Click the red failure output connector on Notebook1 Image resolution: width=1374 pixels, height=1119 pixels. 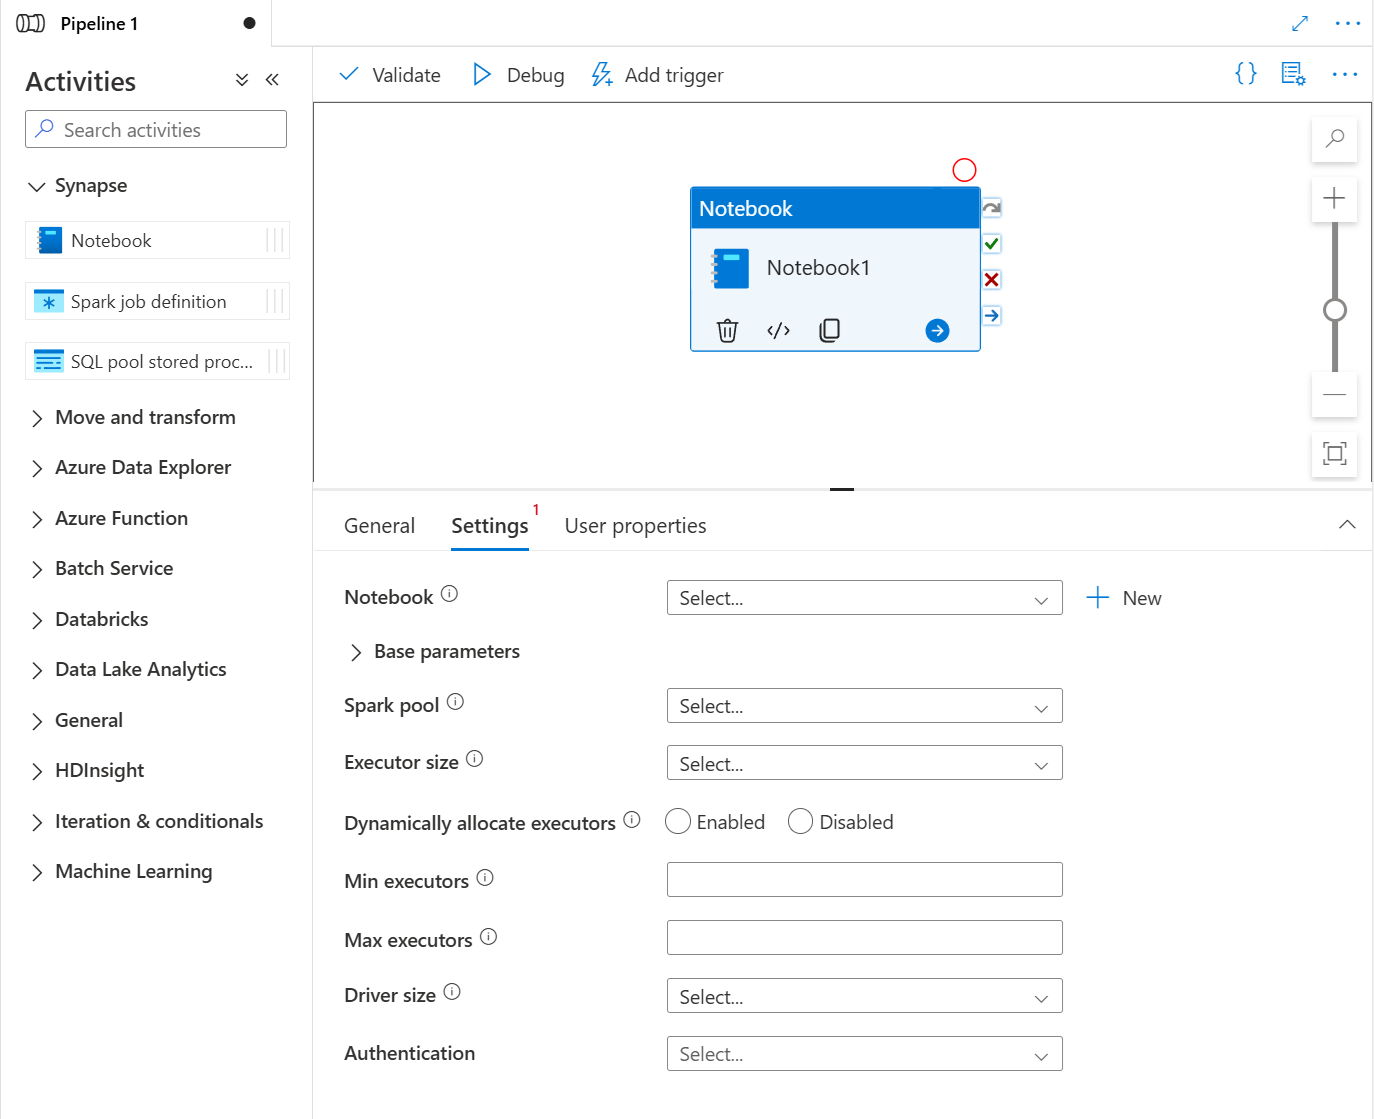pyautogui.click(x=990, y=279)
